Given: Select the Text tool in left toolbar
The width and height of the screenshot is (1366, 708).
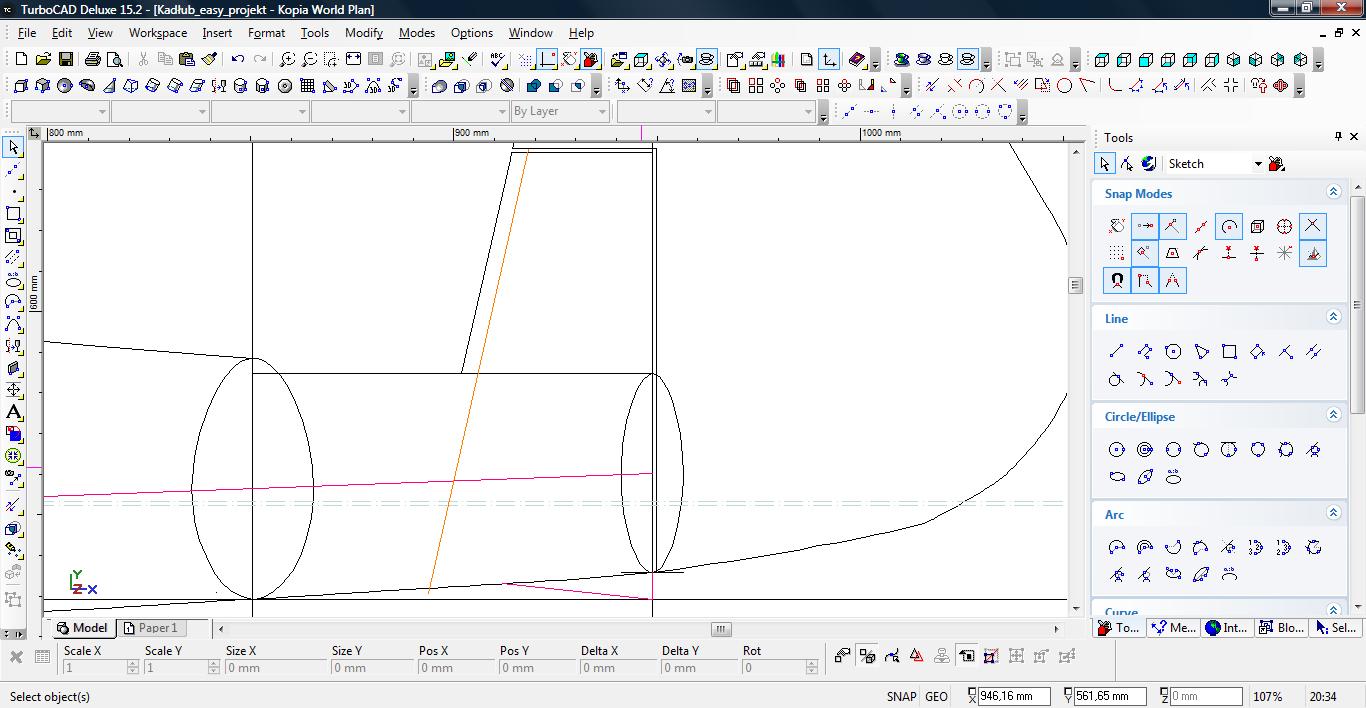Looking at the screenshot, I should [x=14, y=412].
